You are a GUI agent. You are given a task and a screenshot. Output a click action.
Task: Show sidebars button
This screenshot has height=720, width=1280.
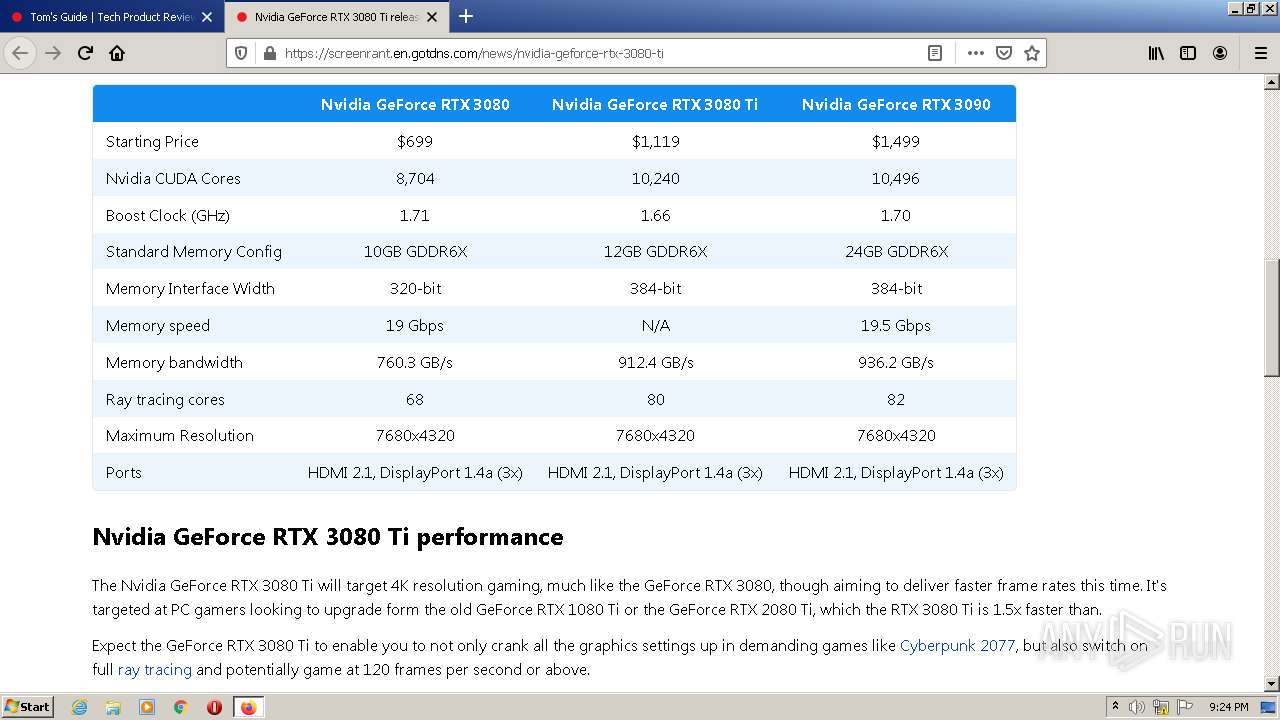coord(1188,53)
